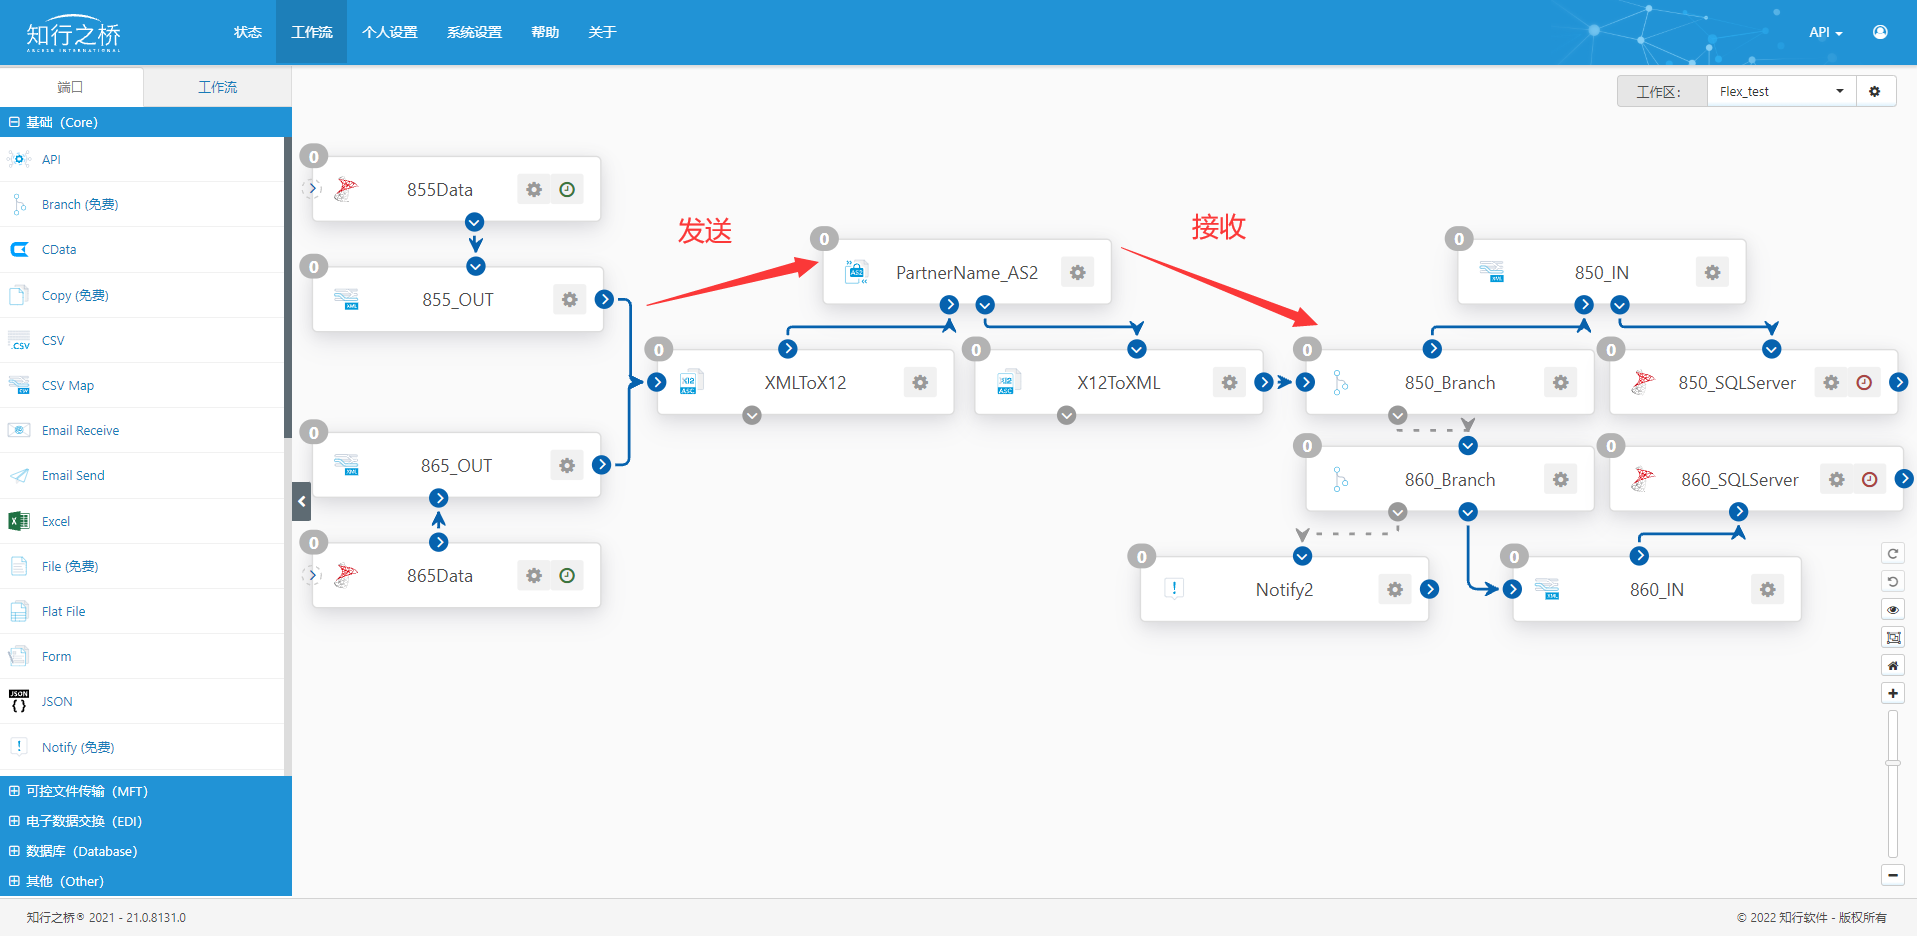This screenshot has width=1917, height=936.
Task: Open the API dropdown in header
Action: coord(1825,32)
